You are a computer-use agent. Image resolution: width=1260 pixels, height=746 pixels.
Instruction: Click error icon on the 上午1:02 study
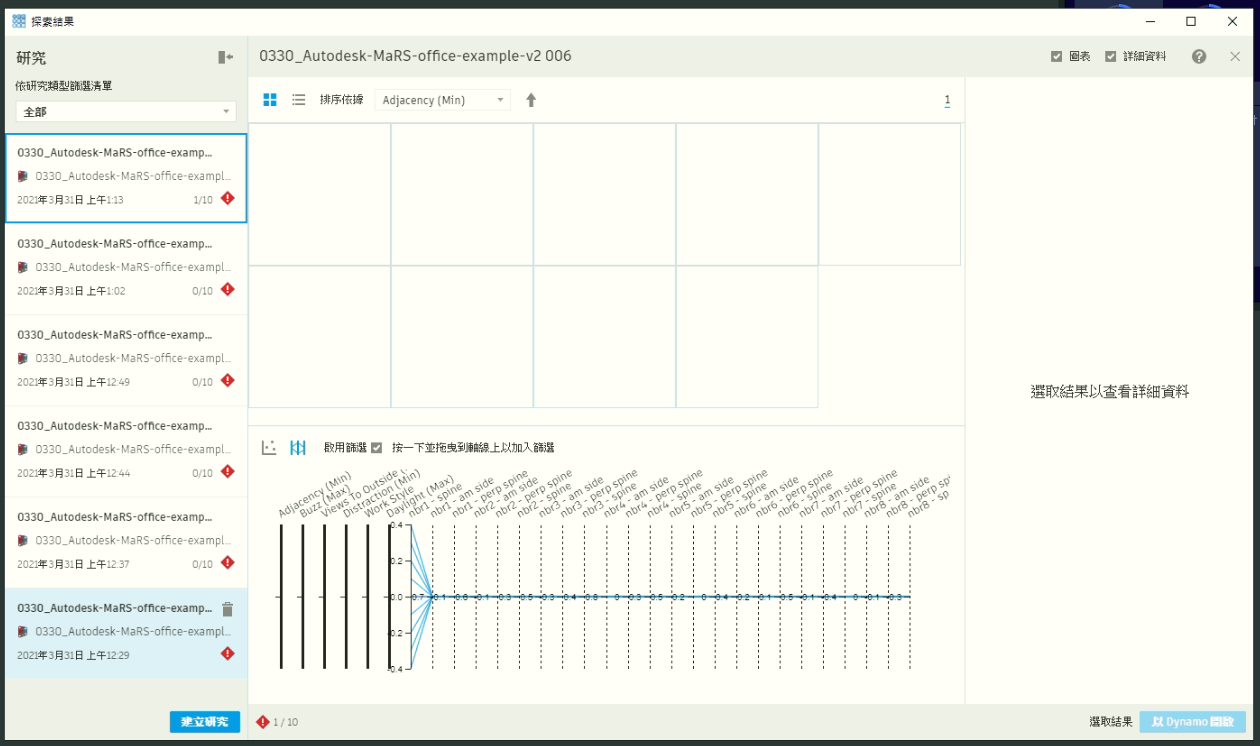227,289
